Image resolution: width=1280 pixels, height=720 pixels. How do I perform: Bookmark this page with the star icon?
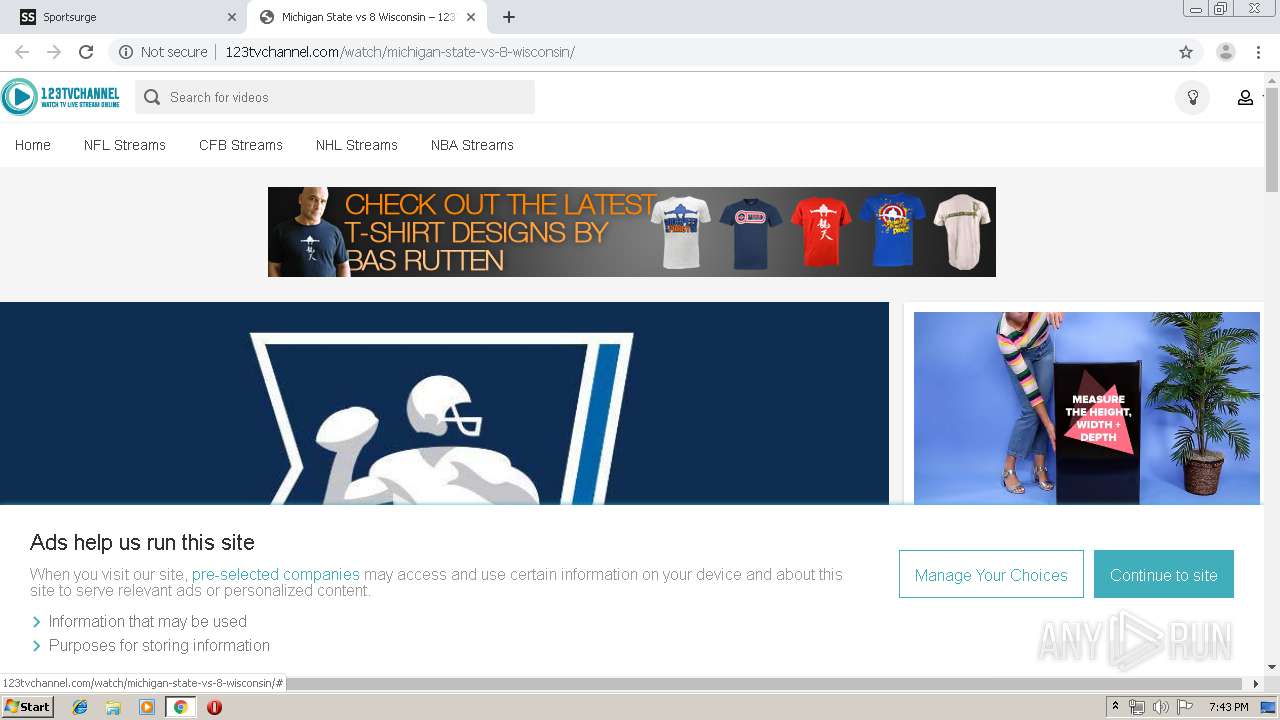point(1186,52)
